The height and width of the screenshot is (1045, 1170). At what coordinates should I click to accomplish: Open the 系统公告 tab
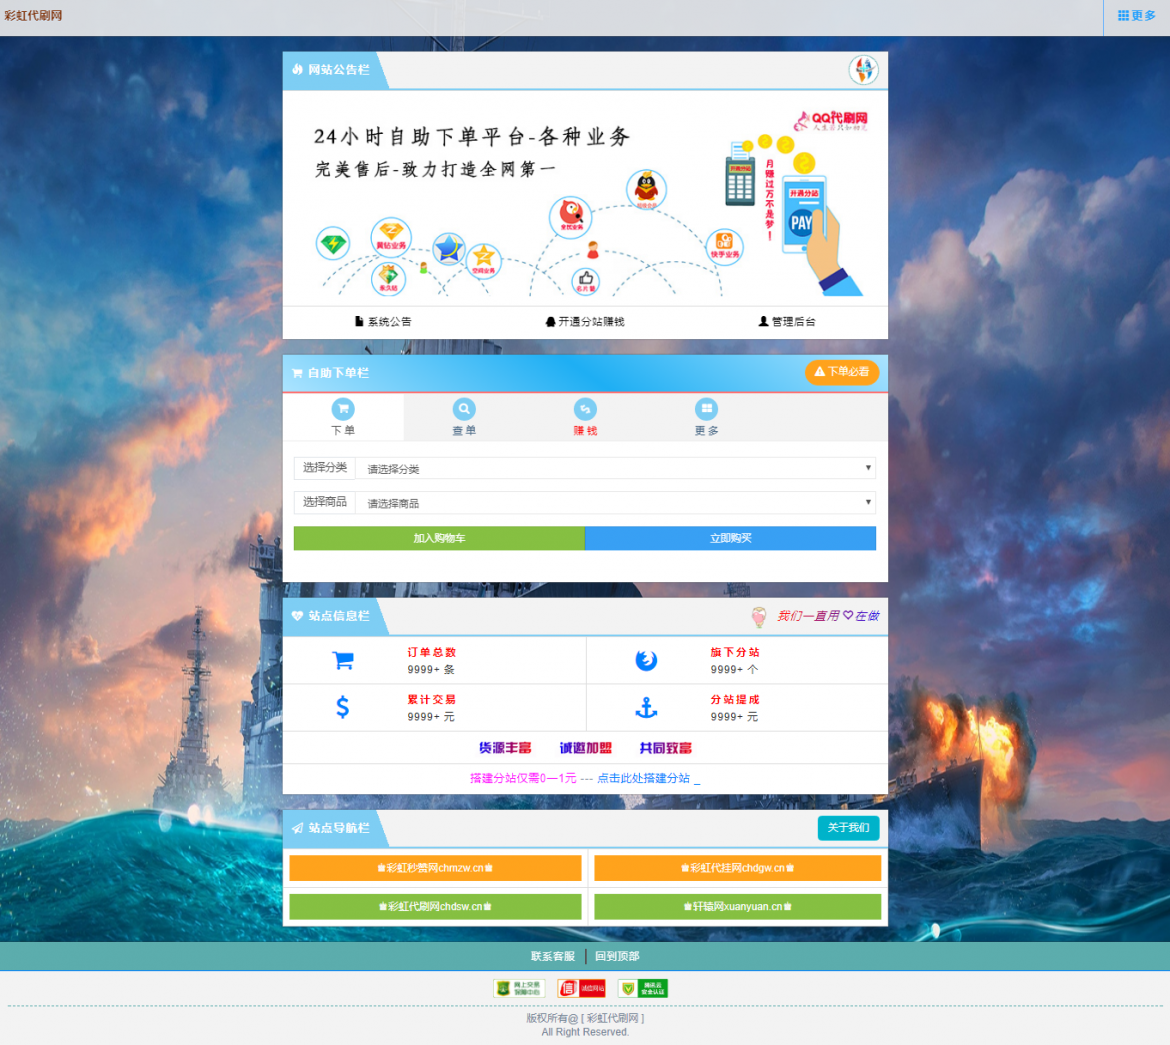pyautogui.click(x=383, y=322)
